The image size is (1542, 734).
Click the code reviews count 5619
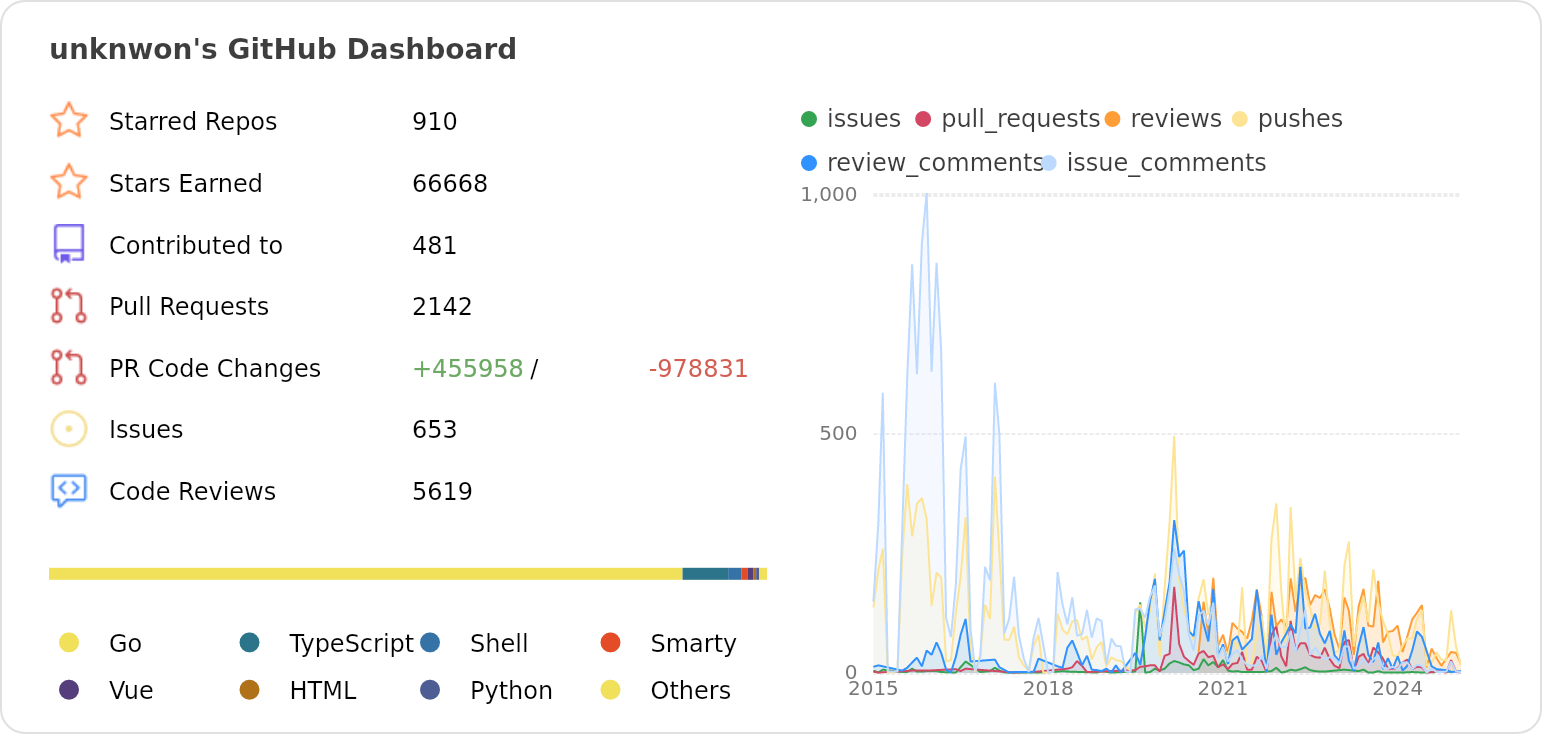coord(442,492)
